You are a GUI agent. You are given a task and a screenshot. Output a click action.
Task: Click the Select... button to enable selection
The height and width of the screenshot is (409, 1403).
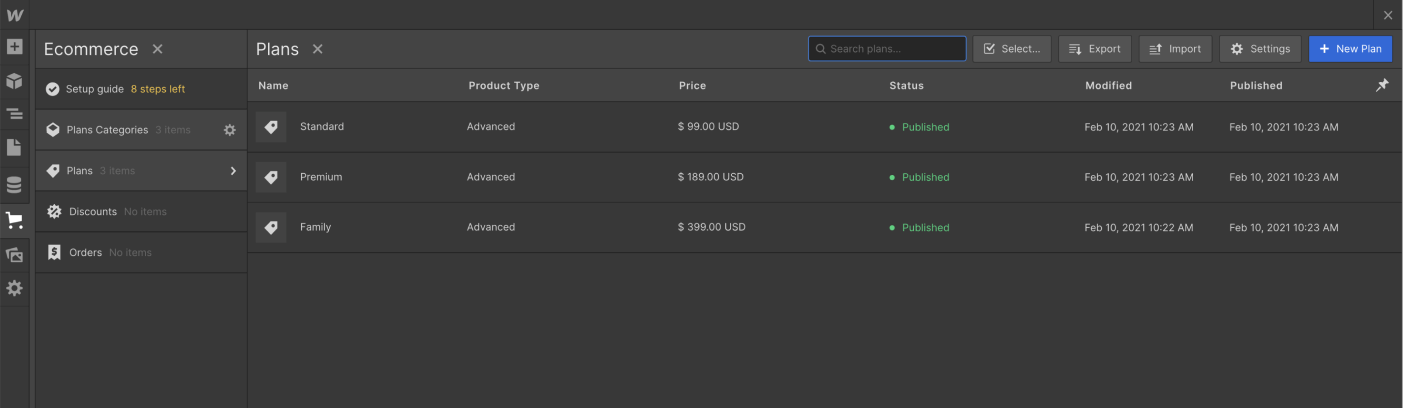tap(1012, 49)
